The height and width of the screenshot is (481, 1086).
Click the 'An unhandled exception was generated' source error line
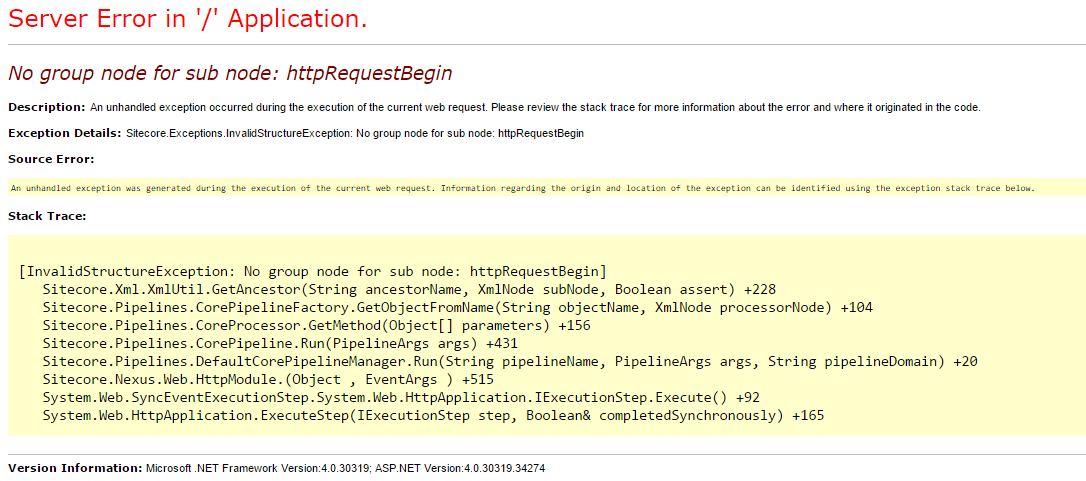click(x=523, y=188)
